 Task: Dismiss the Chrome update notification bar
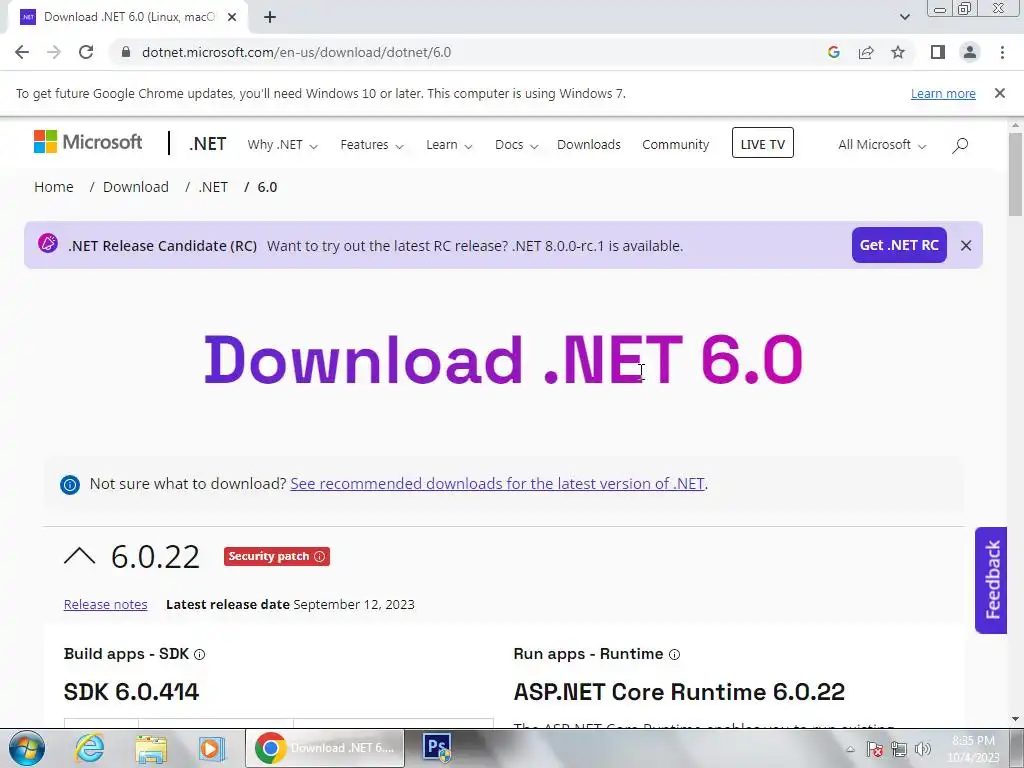(x=1000, y=93)
